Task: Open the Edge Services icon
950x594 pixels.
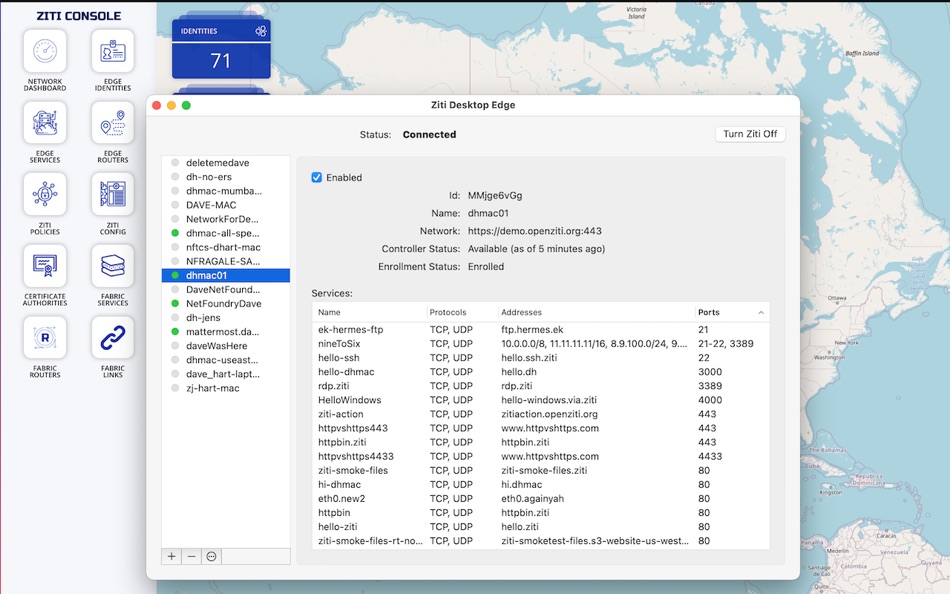Action: [45, 123]
